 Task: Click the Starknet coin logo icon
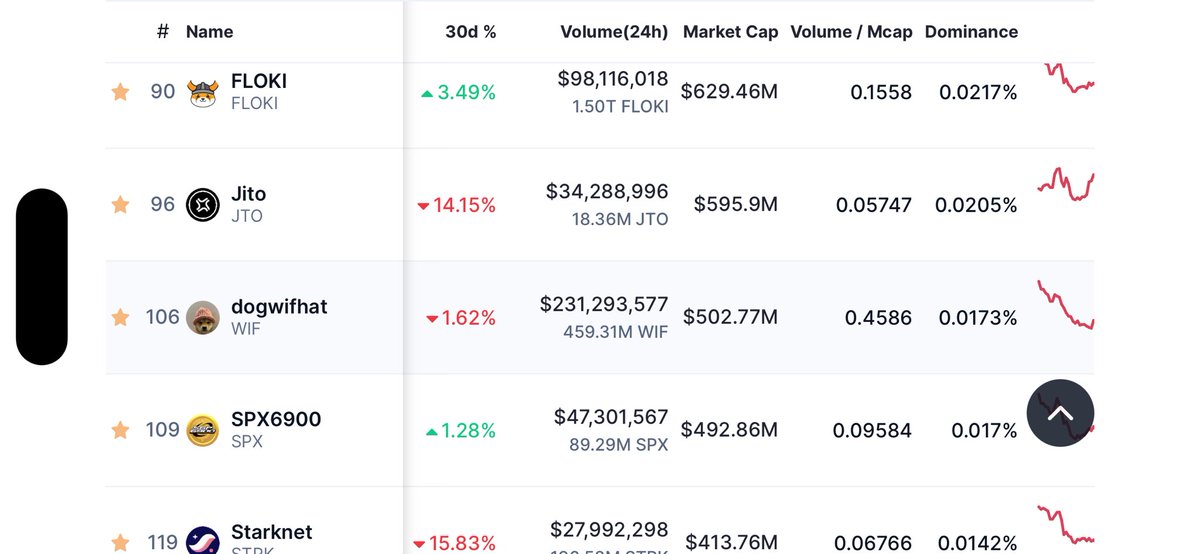pos(203,541)
